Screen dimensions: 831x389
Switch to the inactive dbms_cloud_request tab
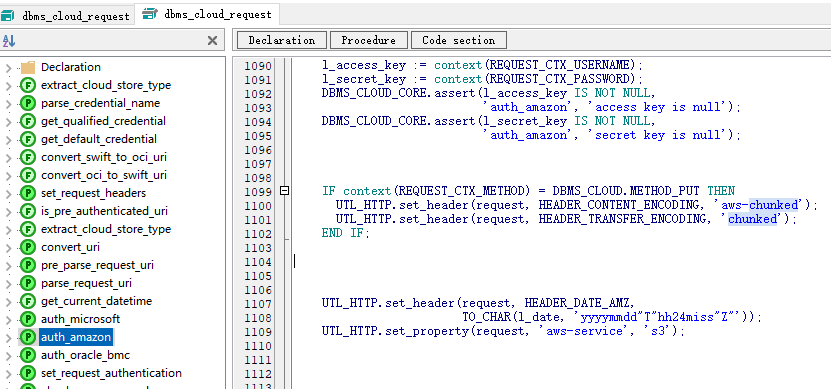tap(67, 16)
